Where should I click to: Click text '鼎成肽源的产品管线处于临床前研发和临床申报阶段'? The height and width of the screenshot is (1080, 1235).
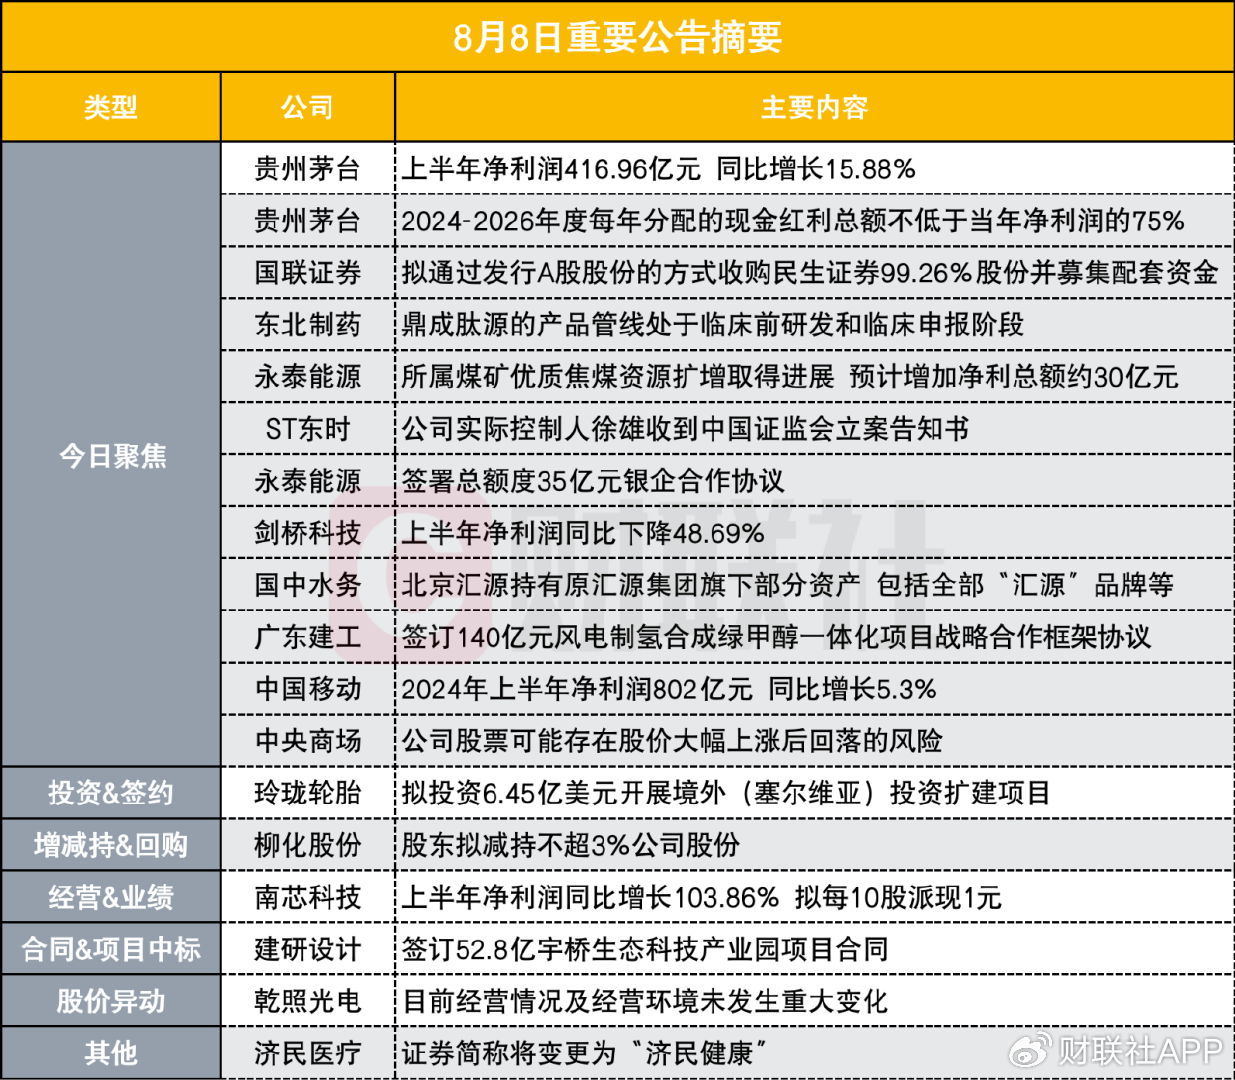pos(713,324)
